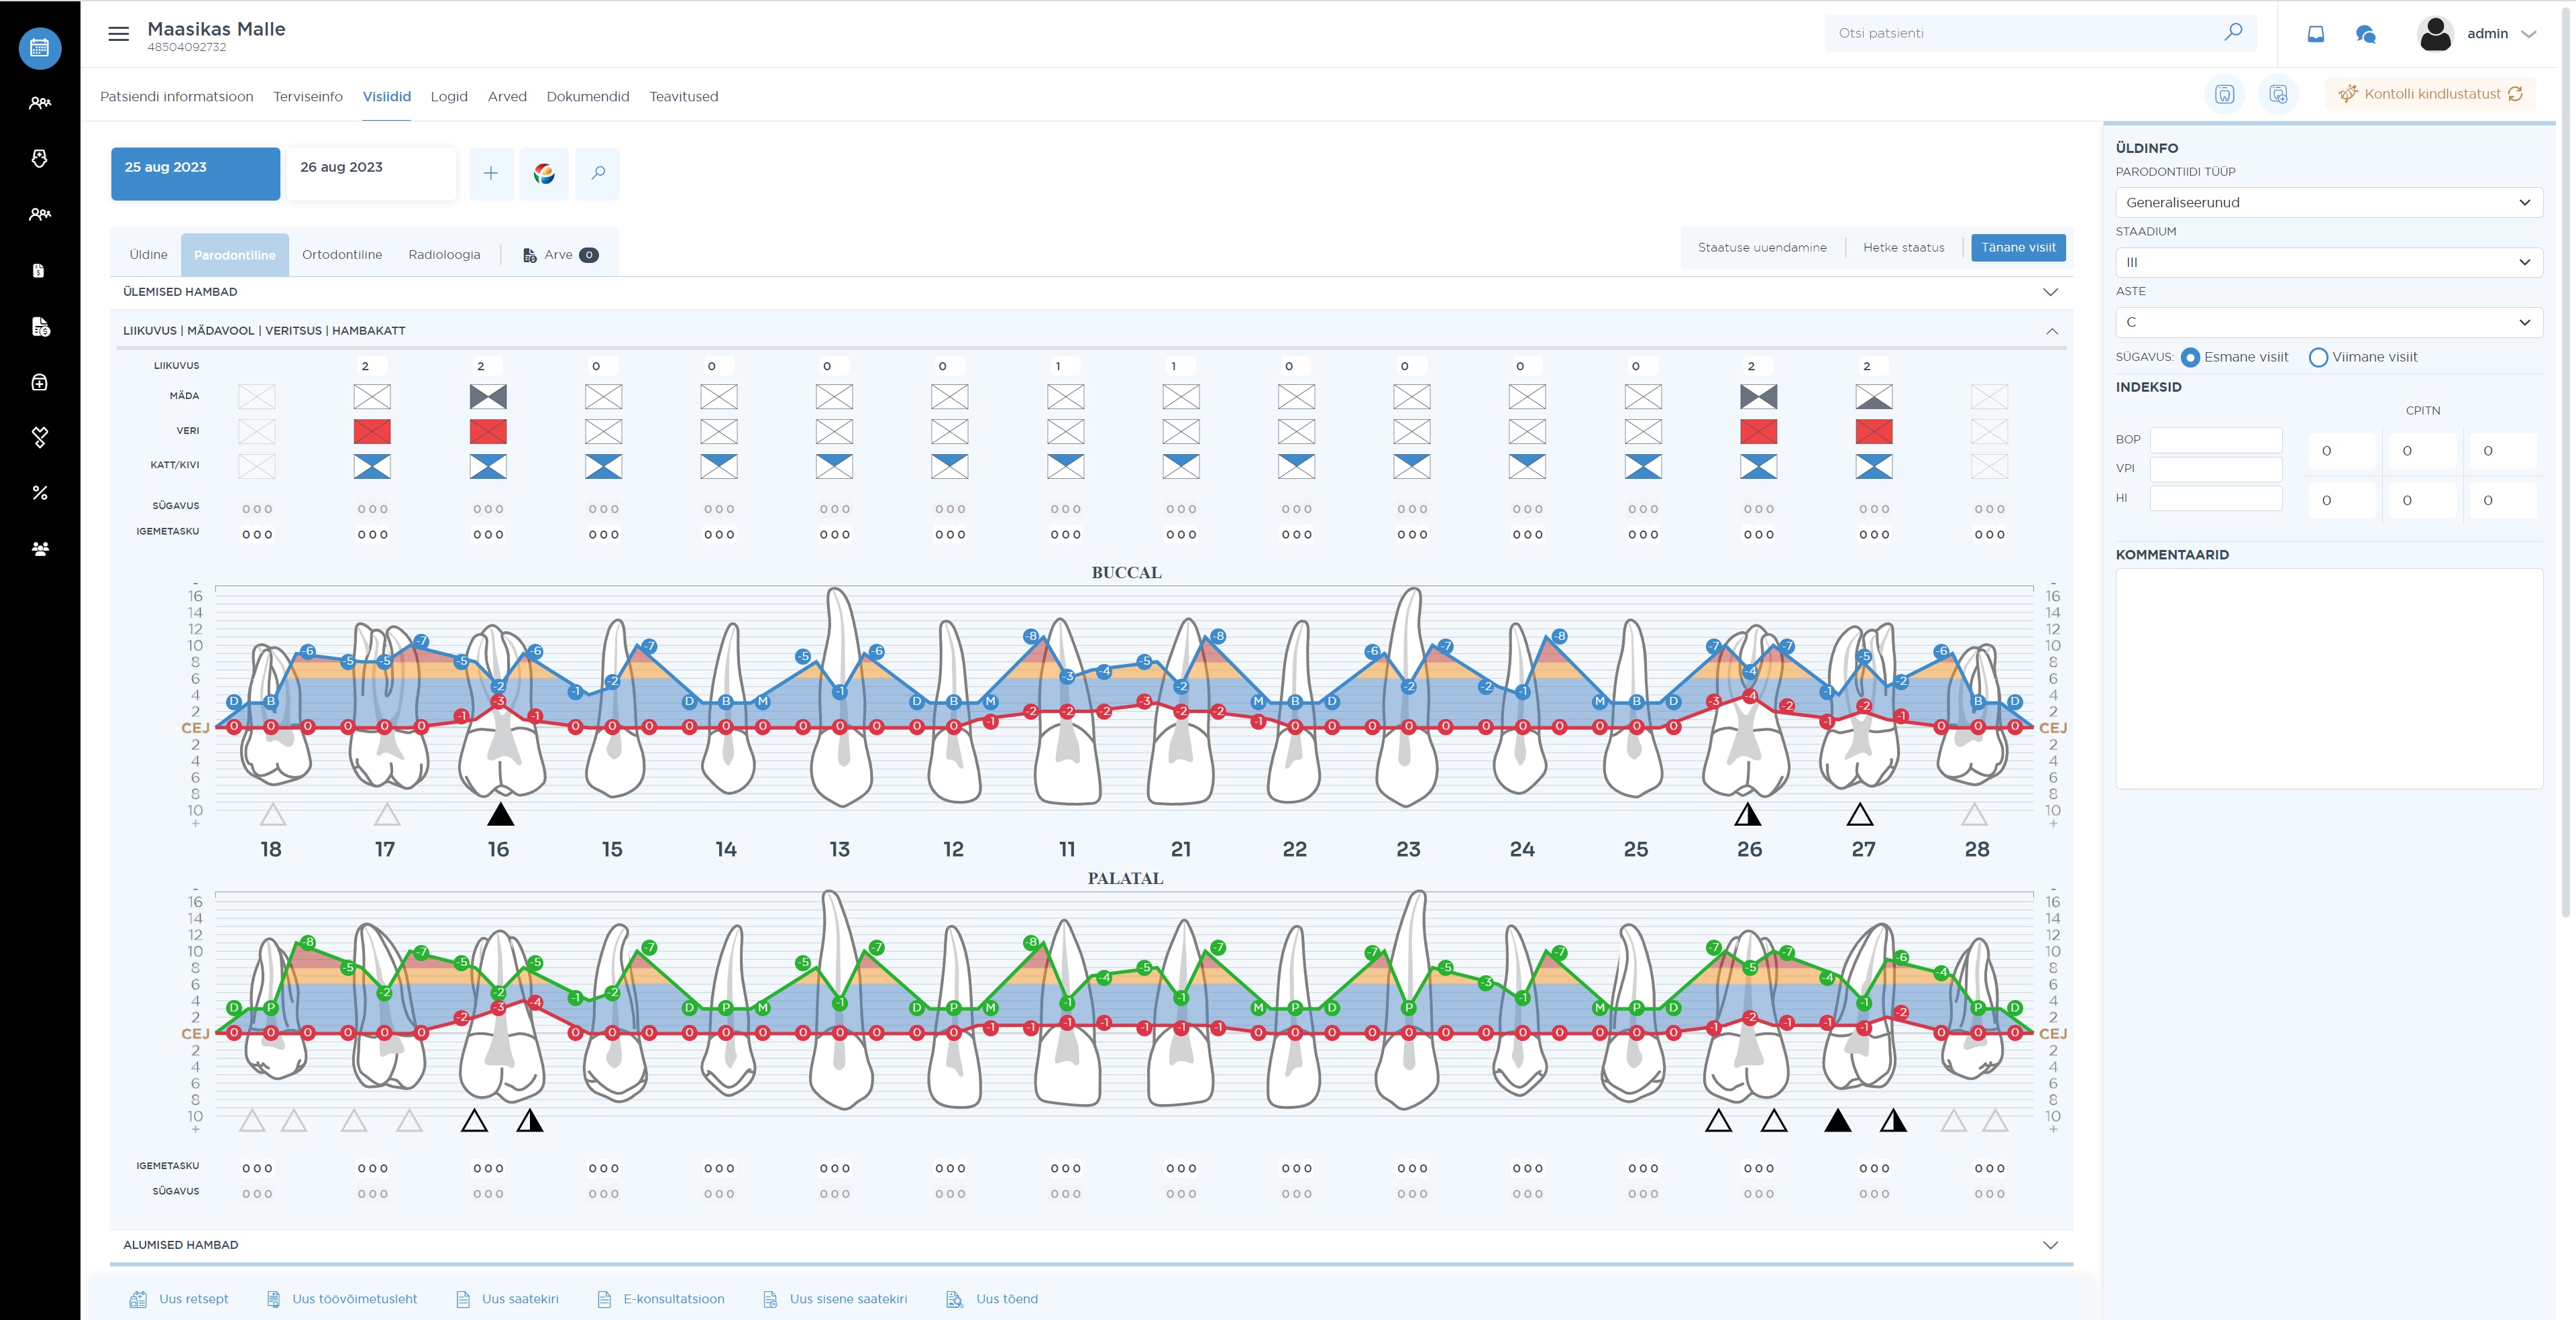Click the colorful circle icon beside dates
This screenshot has width=2576, height=1320.
pos(544,173)
